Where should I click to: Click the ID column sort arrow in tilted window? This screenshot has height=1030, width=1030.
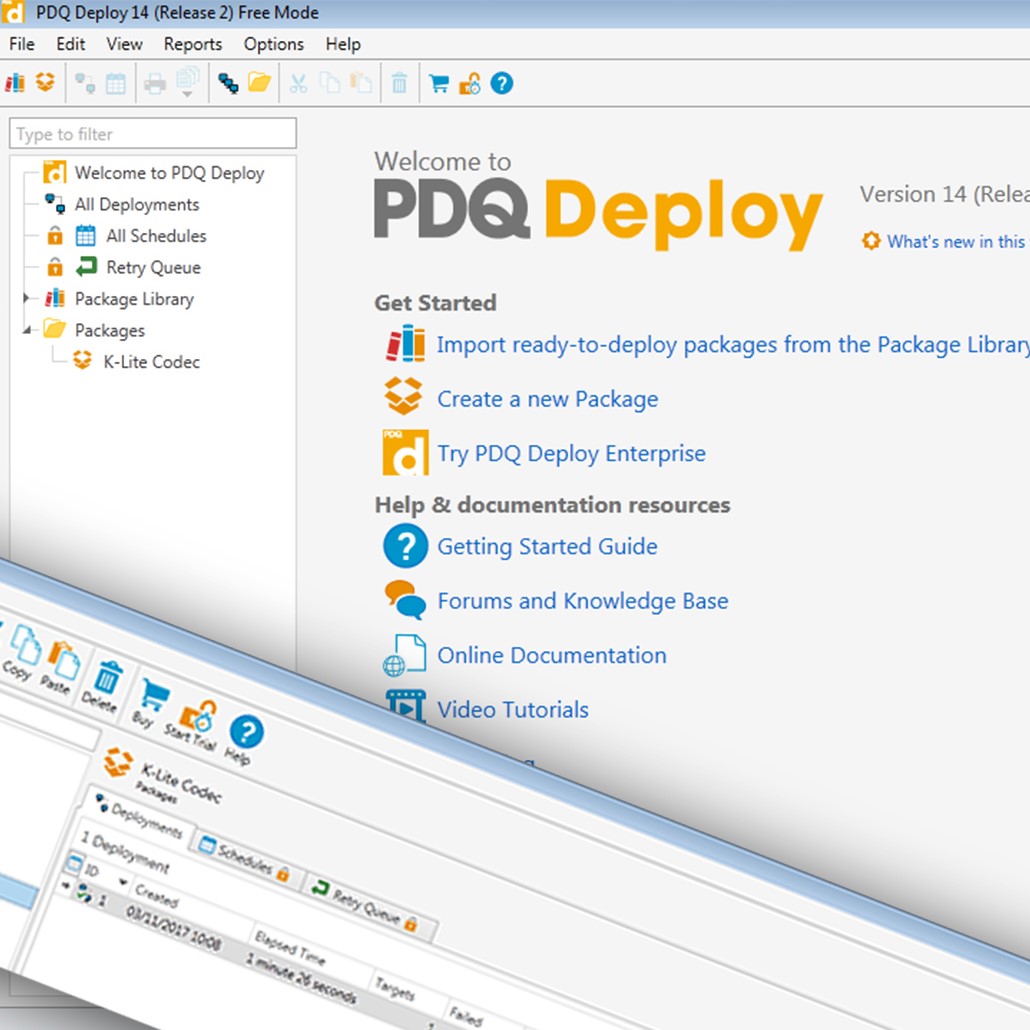[123, 882]
